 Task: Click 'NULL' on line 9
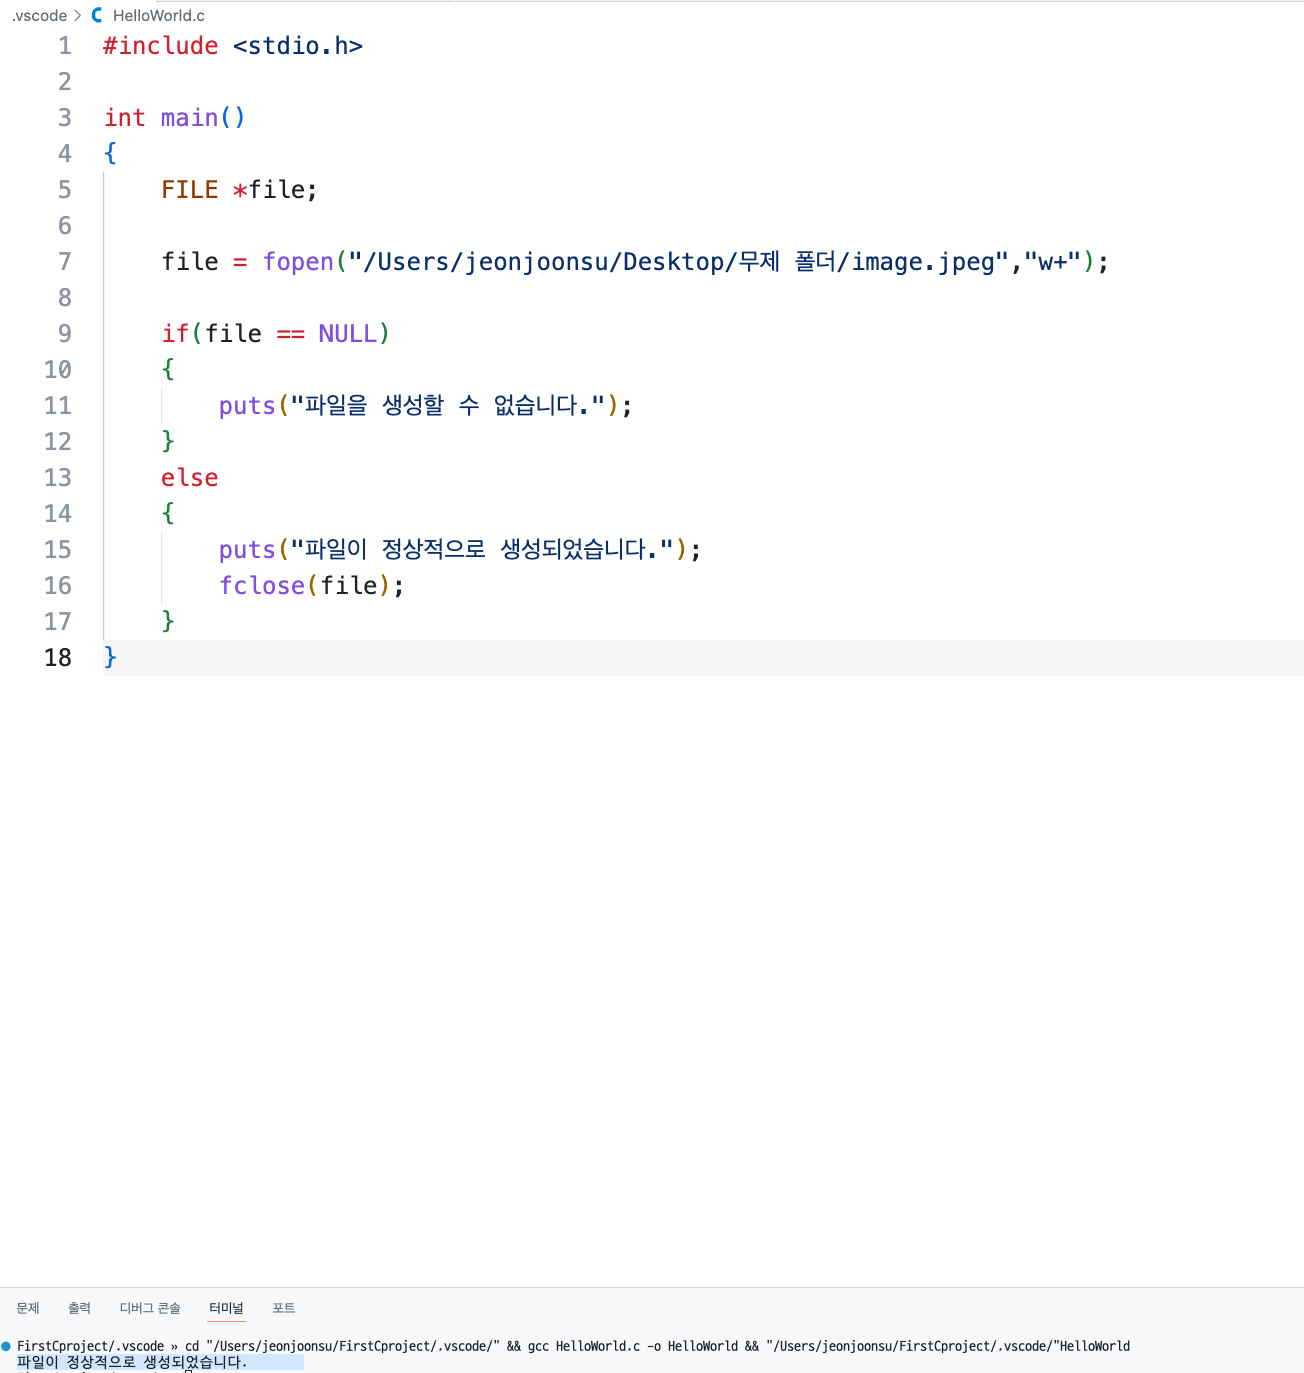click(347, 334)
